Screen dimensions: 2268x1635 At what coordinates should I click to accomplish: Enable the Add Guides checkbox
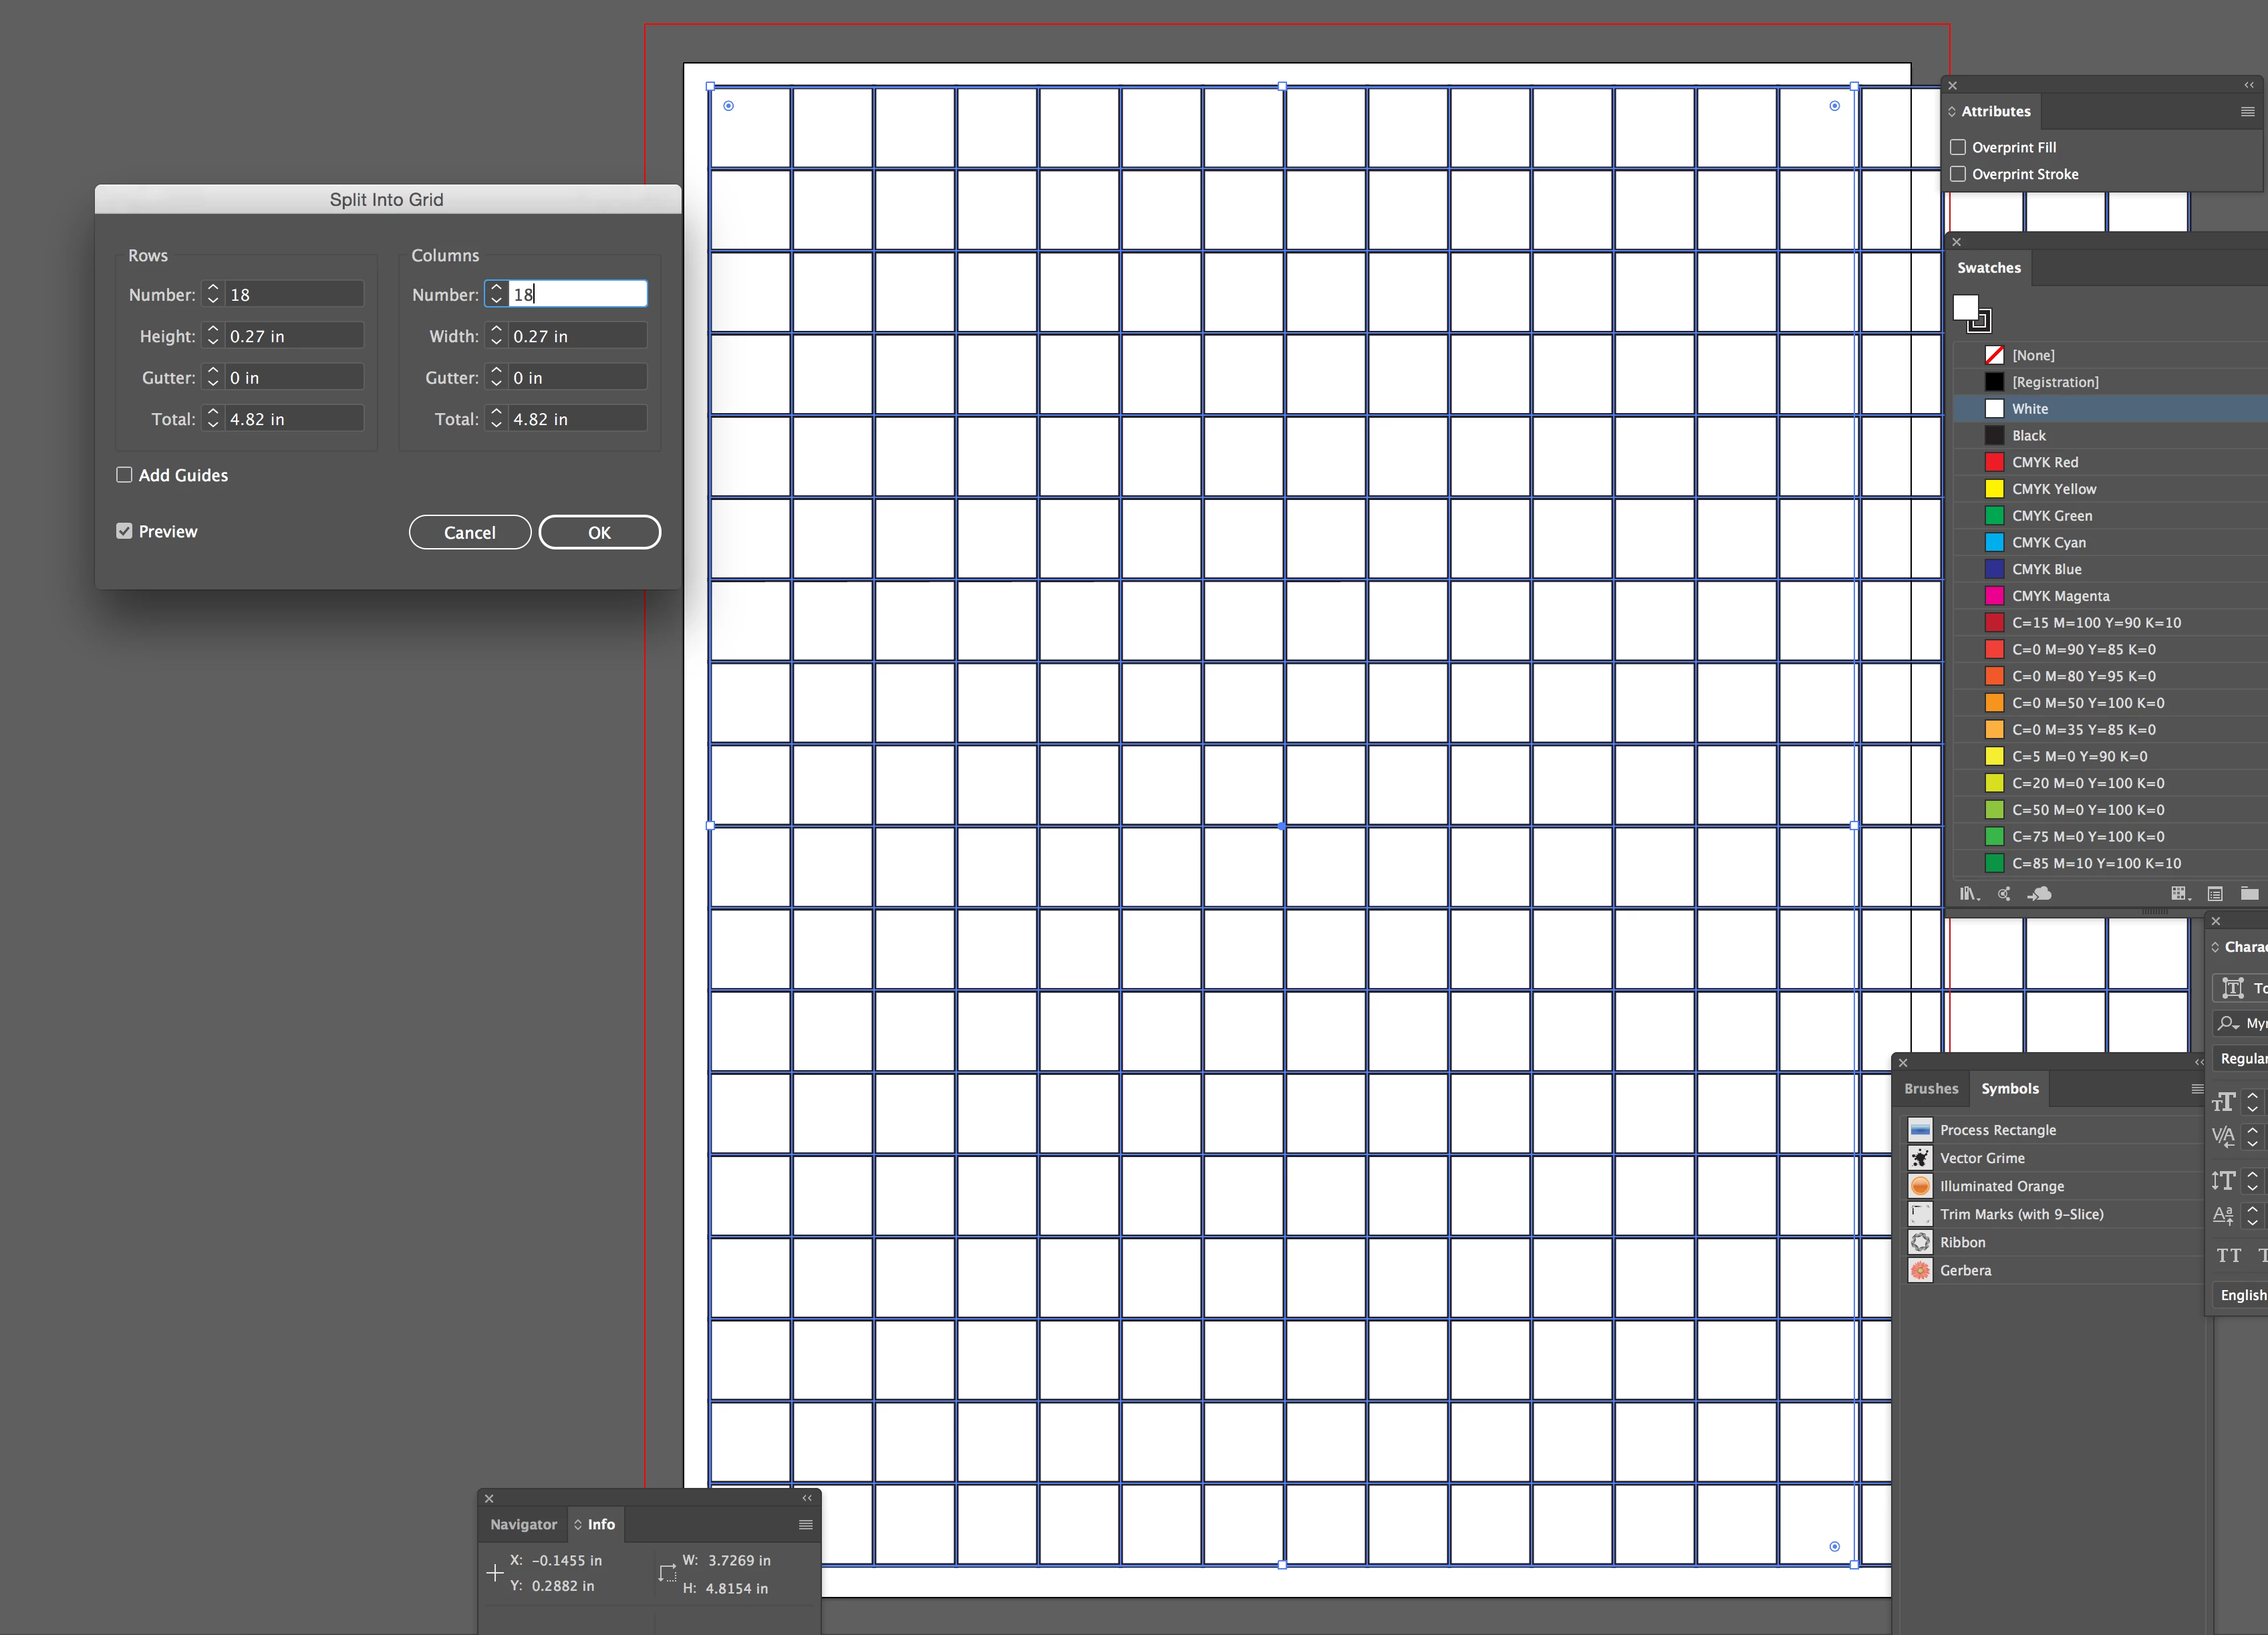click(x=124, y=475)
